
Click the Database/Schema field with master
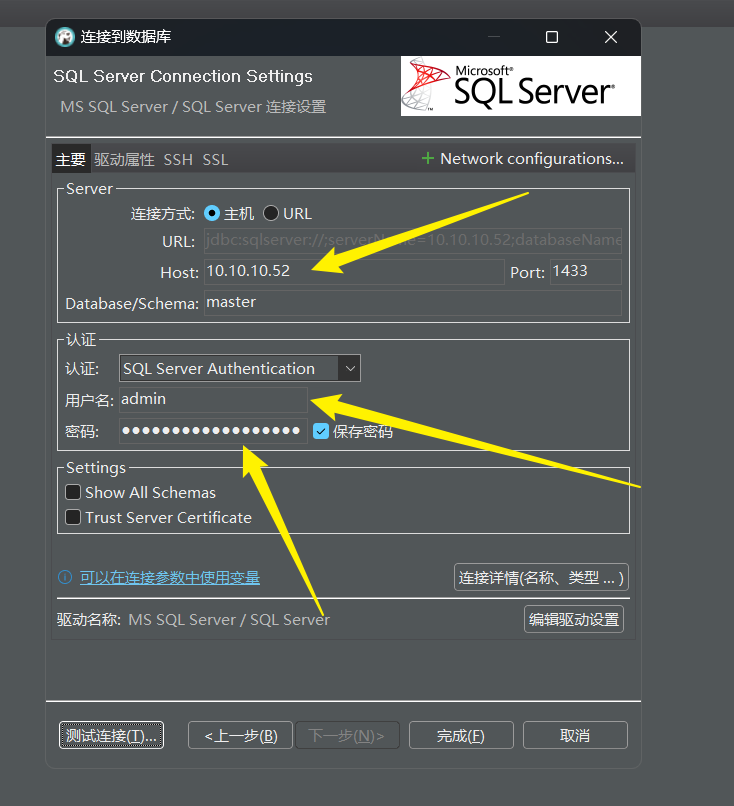[413, 303]
